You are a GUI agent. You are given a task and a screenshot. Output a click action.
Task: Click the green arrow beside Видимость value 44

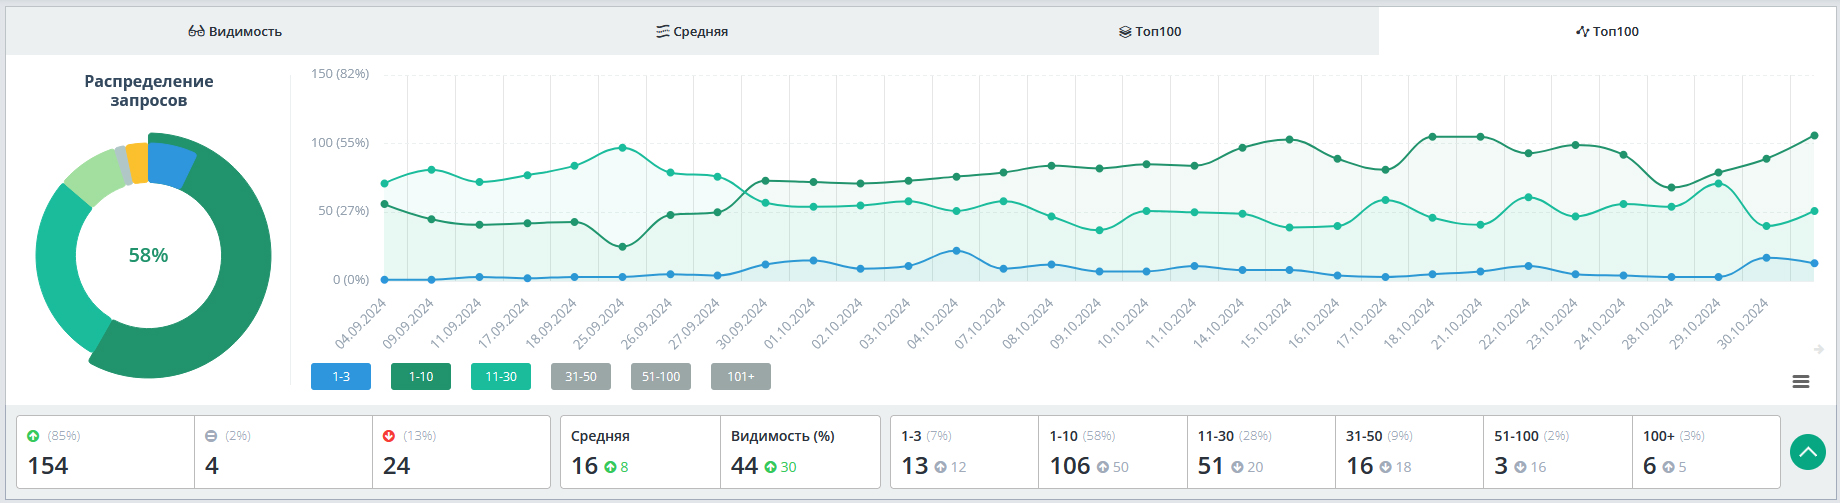[x=770, y=467]
